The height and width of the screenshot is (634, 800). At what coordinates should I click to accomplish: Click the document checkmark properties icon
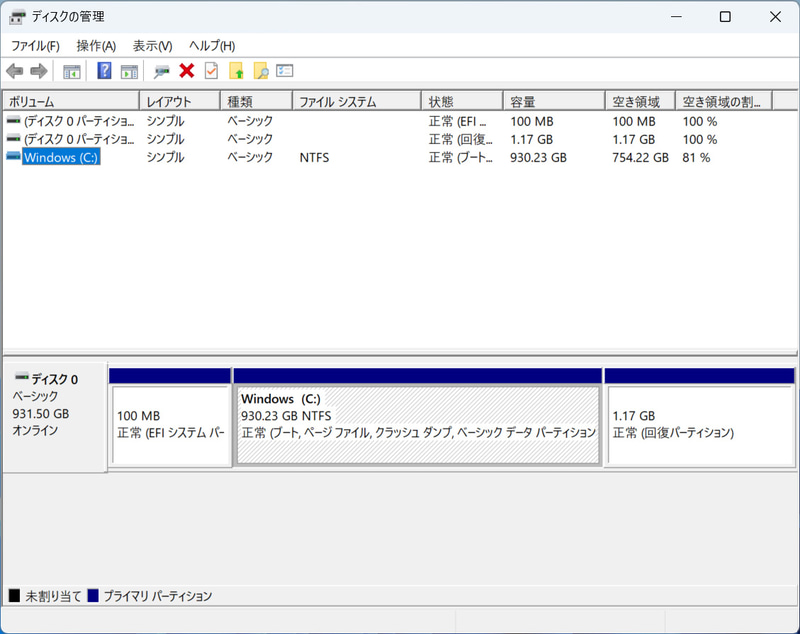[211, 71]
